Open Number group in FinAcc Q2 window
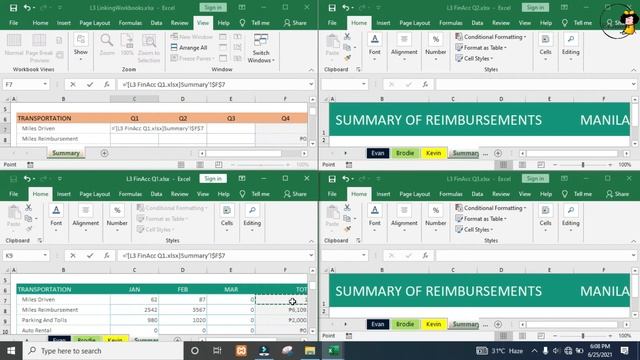This screenshot has width=640, height=360. coord(436,47)
